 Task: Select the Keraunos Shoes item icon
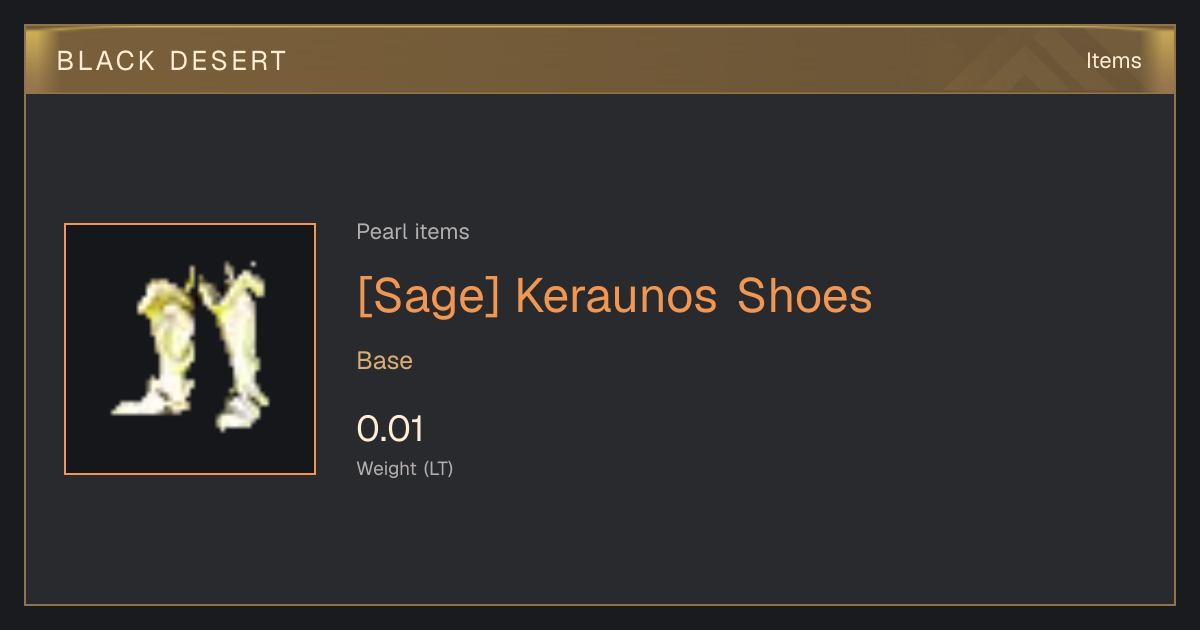click(x=190, y=349)
